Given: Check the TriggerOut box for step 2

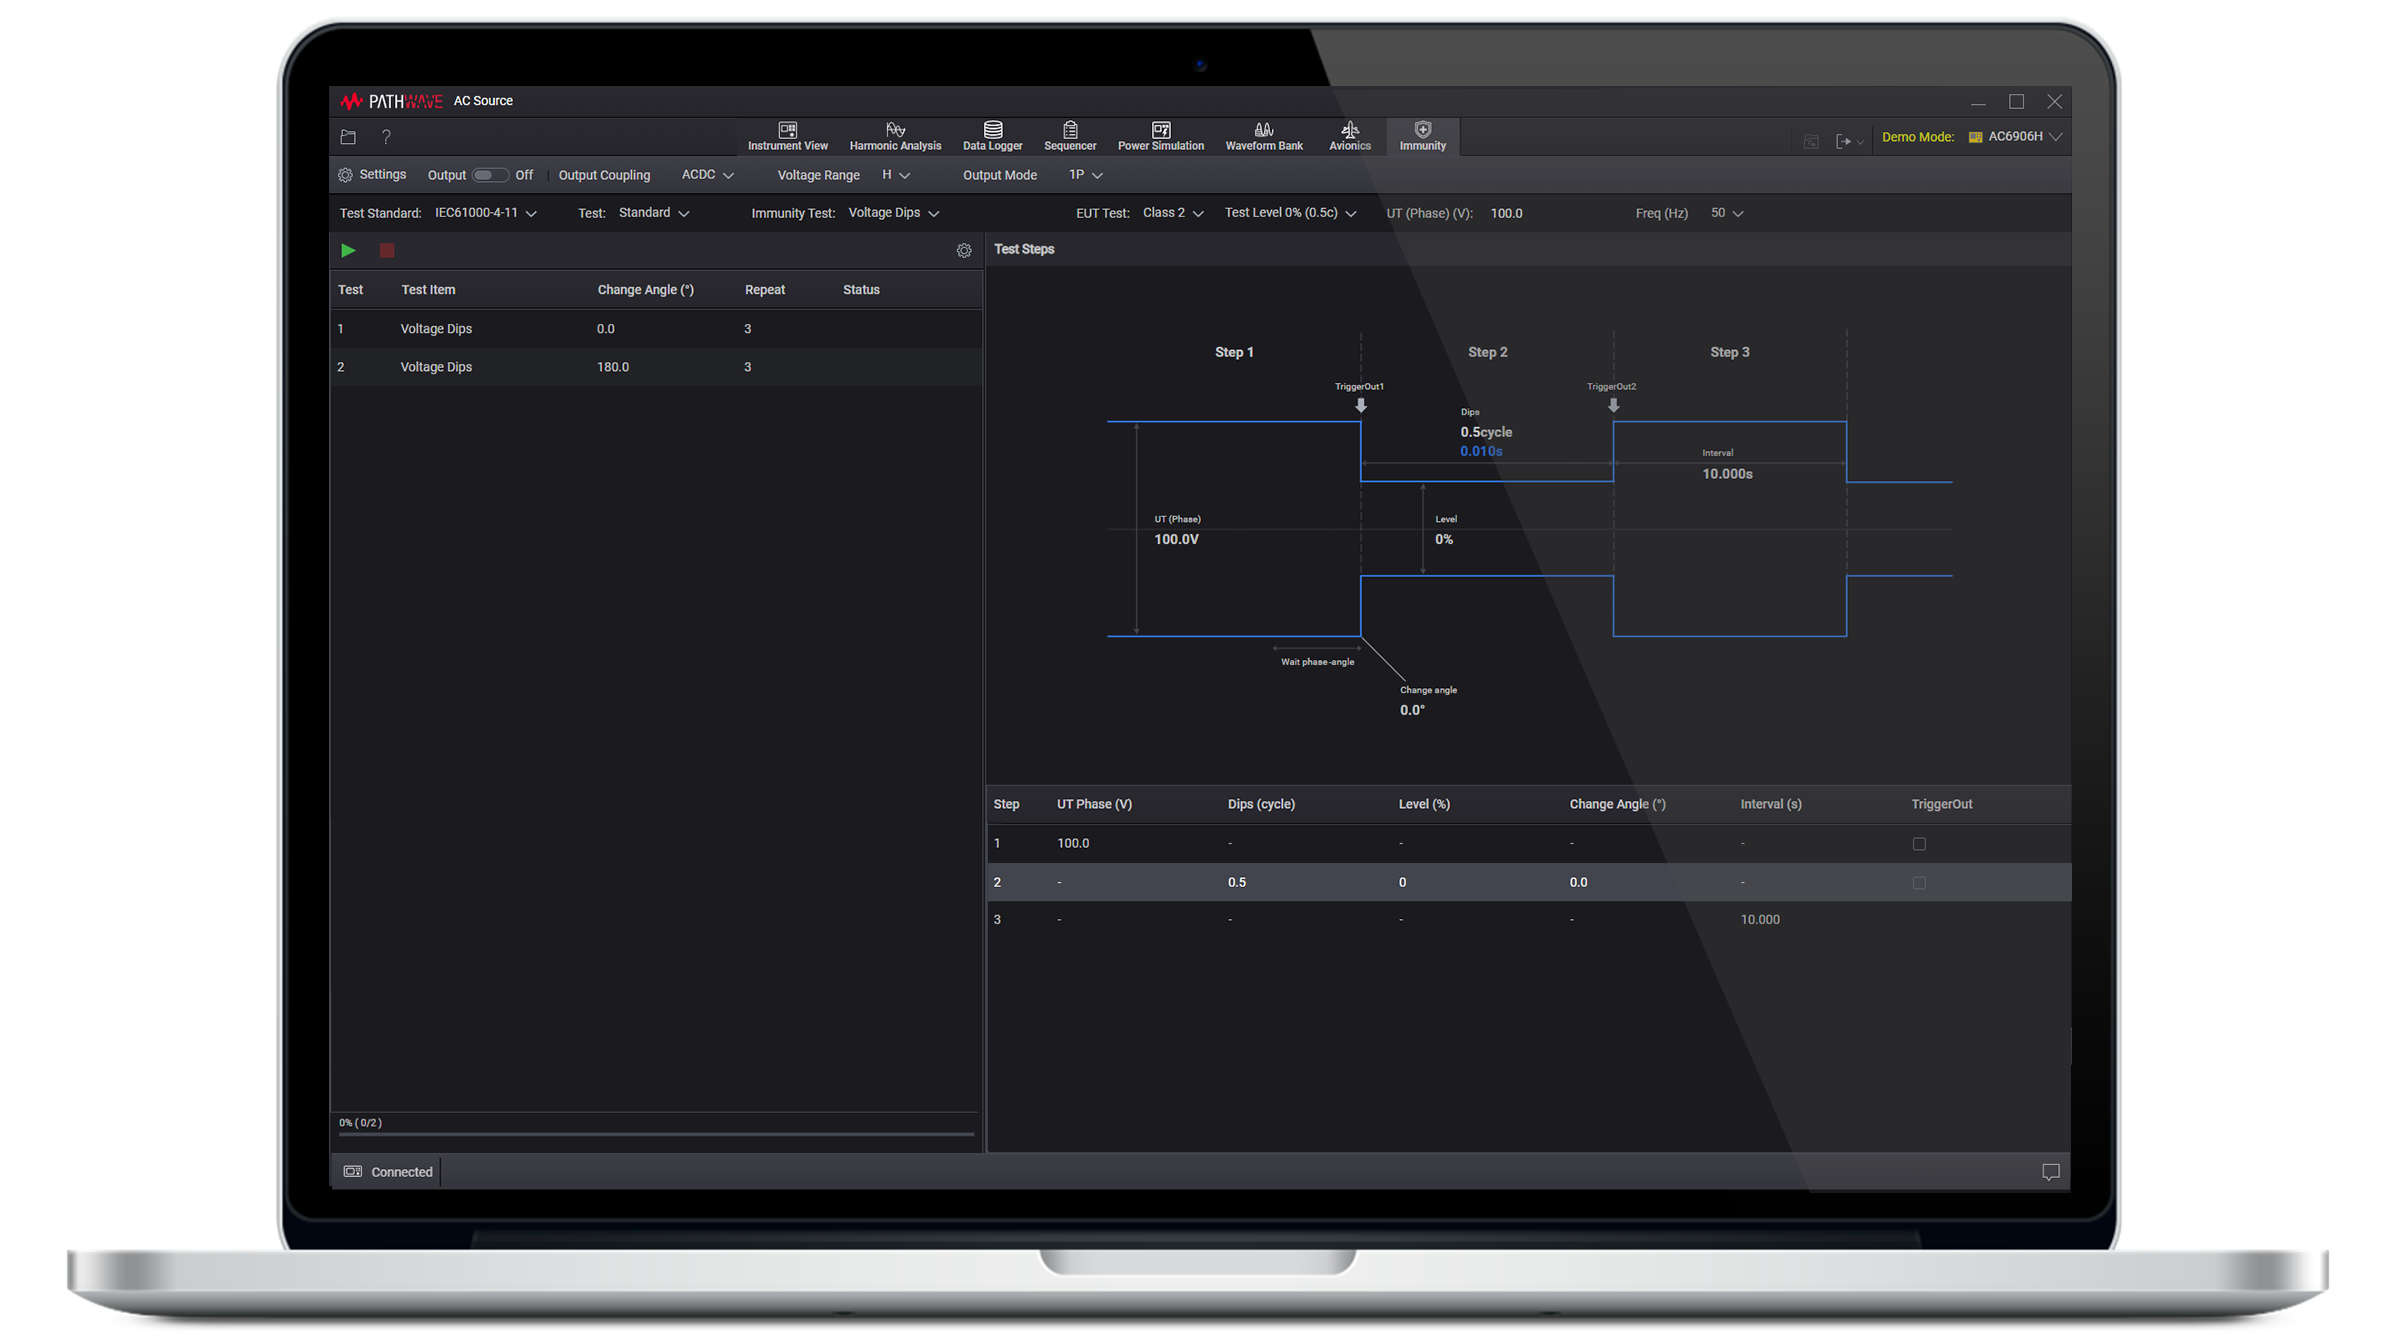Looking at the screenshot, I should tap(1918, 883).
